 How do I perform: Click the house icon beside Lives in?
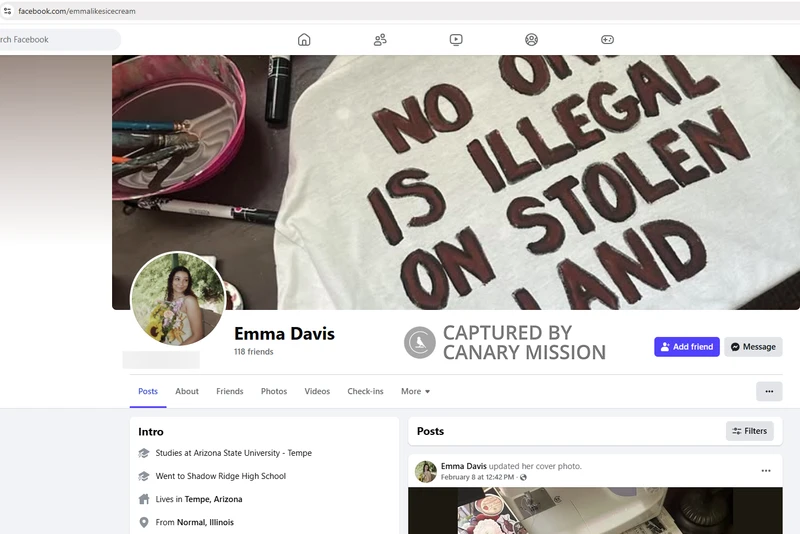click(x=144, y=499)
